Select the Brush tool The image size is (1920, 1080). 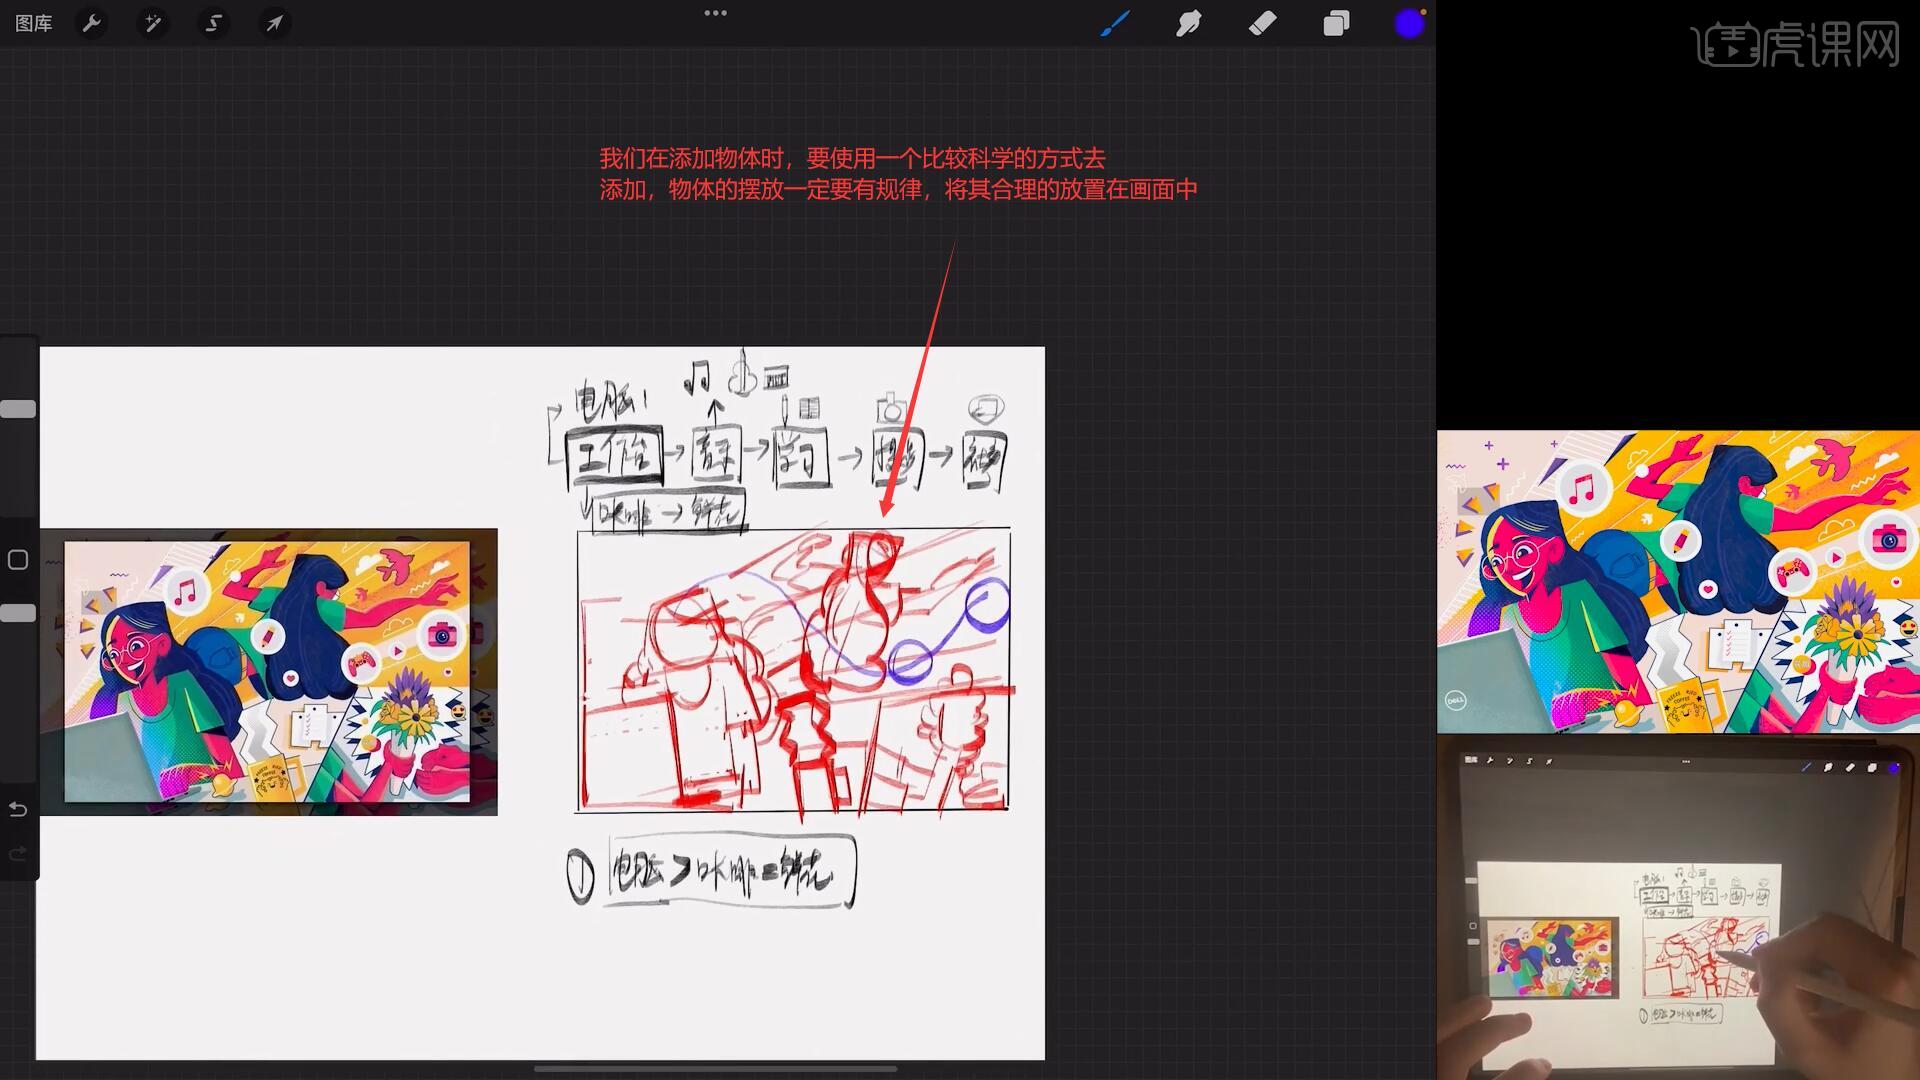(x=1115, y=23)
